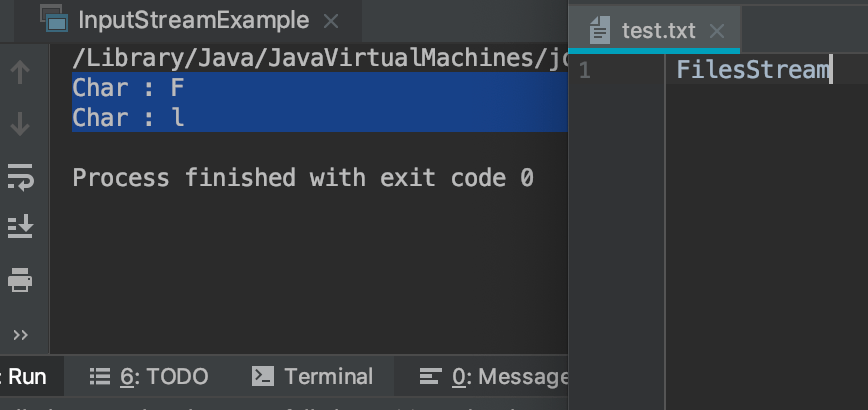Close the InputStreamExample run tab

tap(330, 22)
